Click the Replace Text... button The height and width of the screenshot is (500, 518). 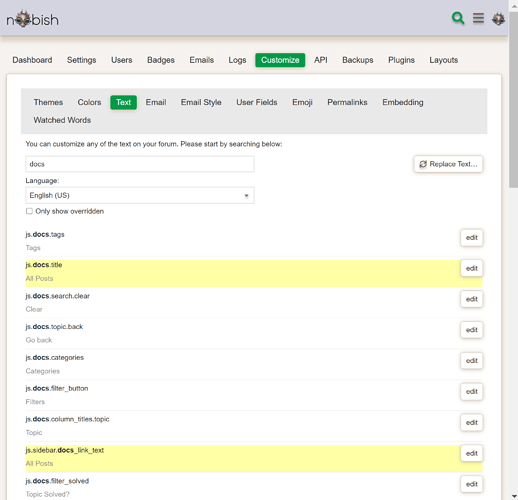448,164
